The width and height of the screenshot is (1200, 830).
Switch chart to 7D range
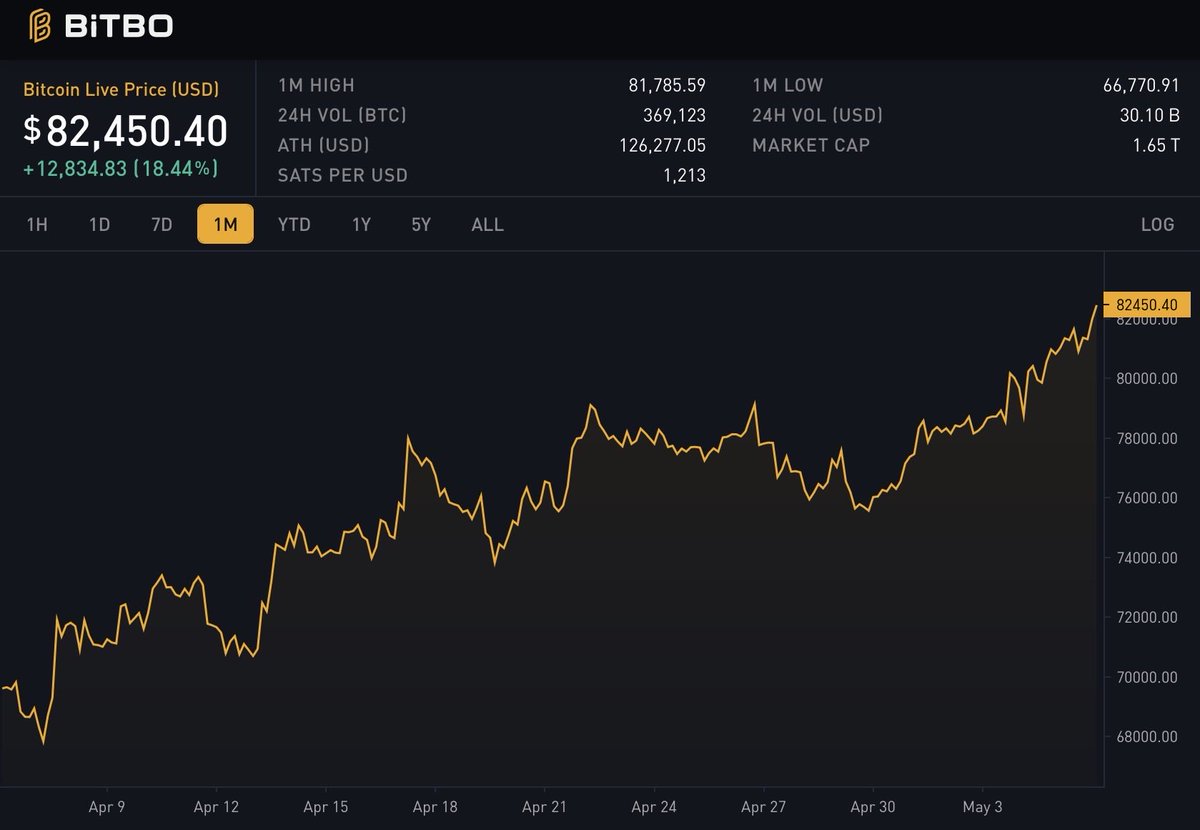[x=162, y=224]
